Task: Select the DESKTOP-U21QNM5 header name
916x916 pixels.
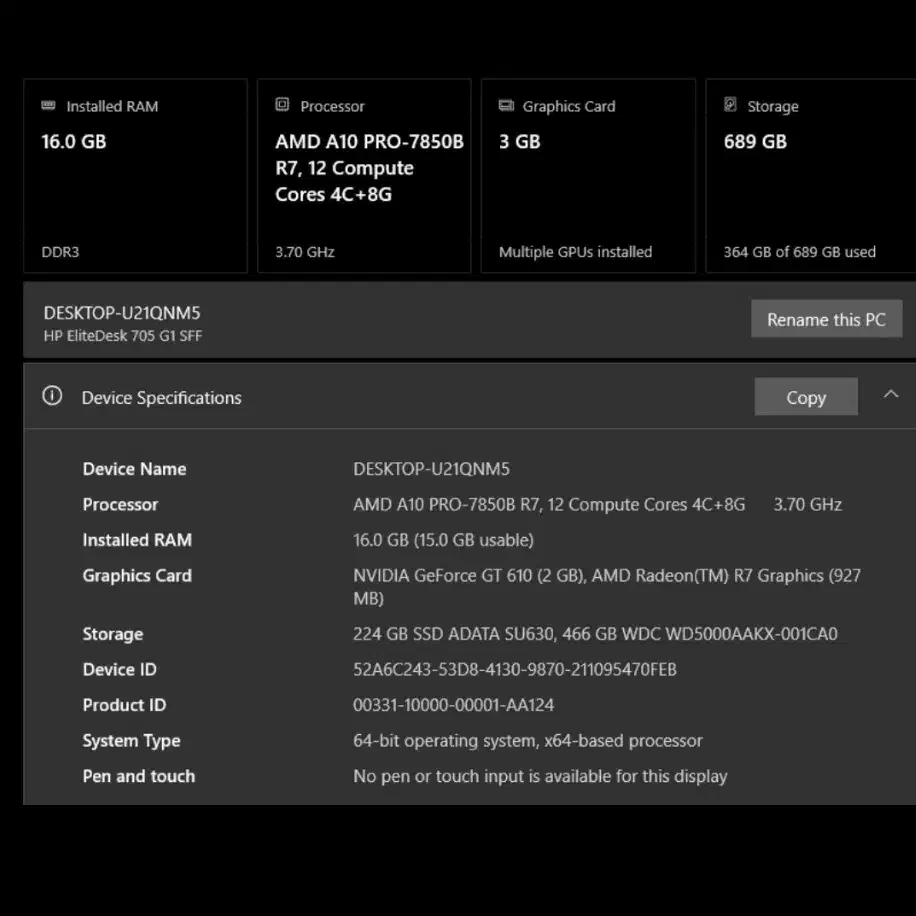Action: pyautogui.click(x=122, y=313)
